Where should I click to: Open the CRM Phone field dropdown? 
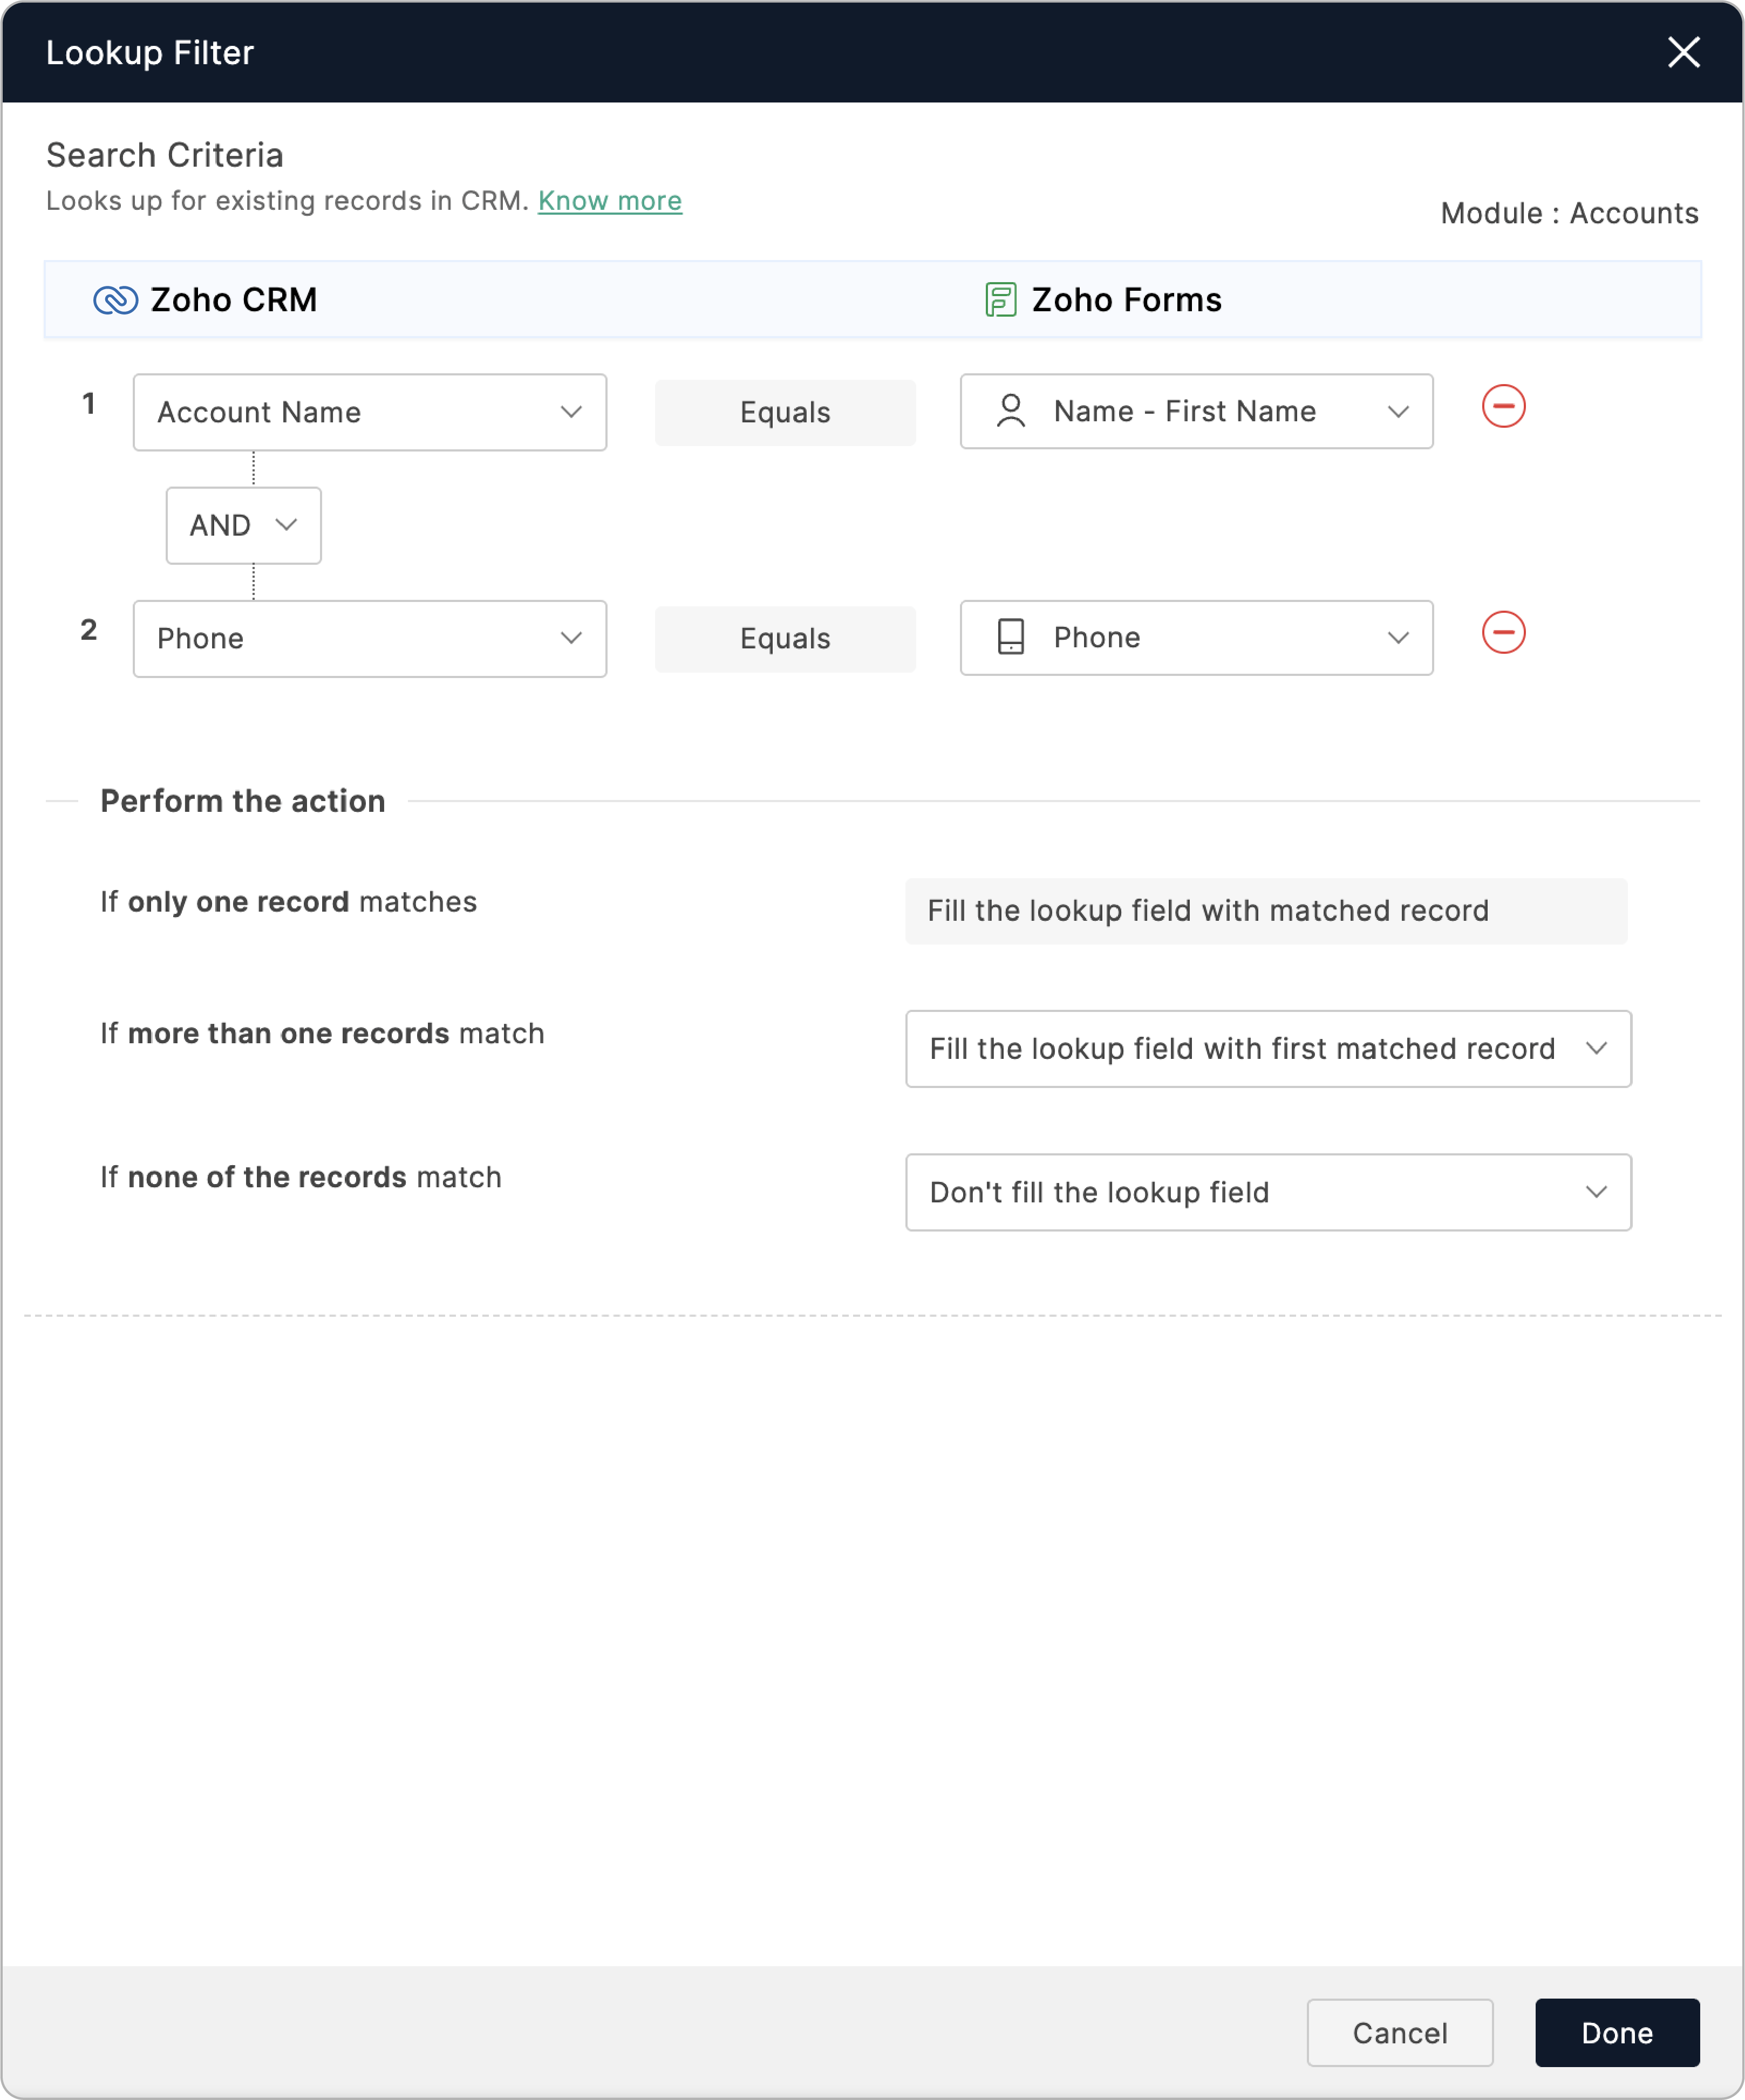tap(369, 638)
